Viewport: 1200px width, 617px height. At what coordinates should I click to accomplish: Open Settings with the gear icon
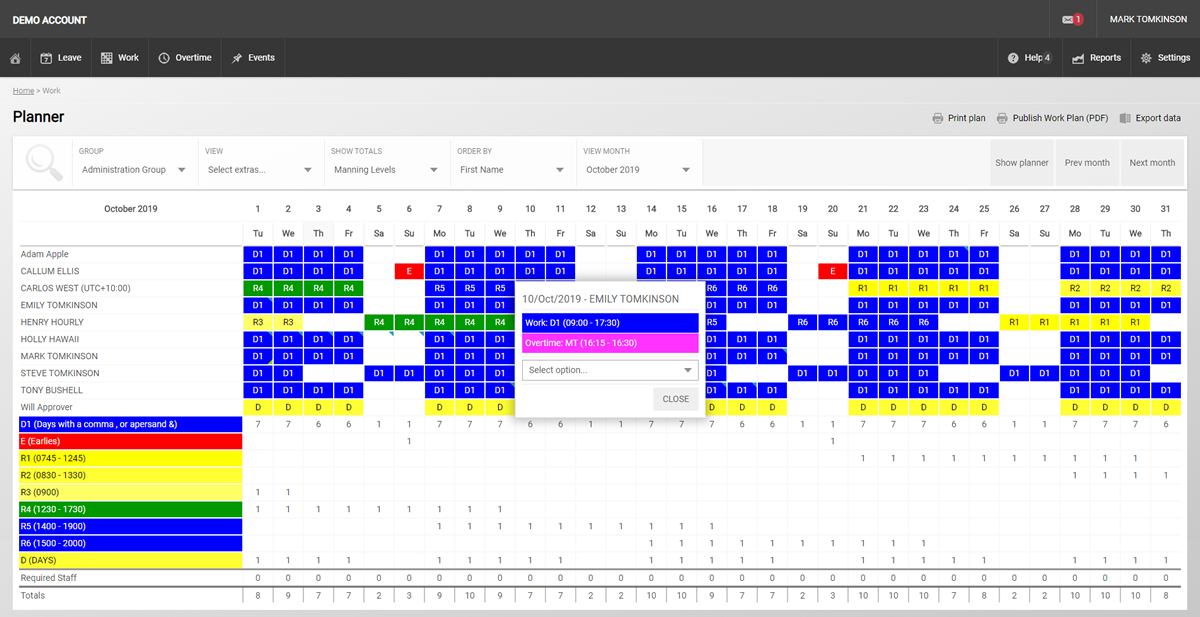coord(1146,58)
